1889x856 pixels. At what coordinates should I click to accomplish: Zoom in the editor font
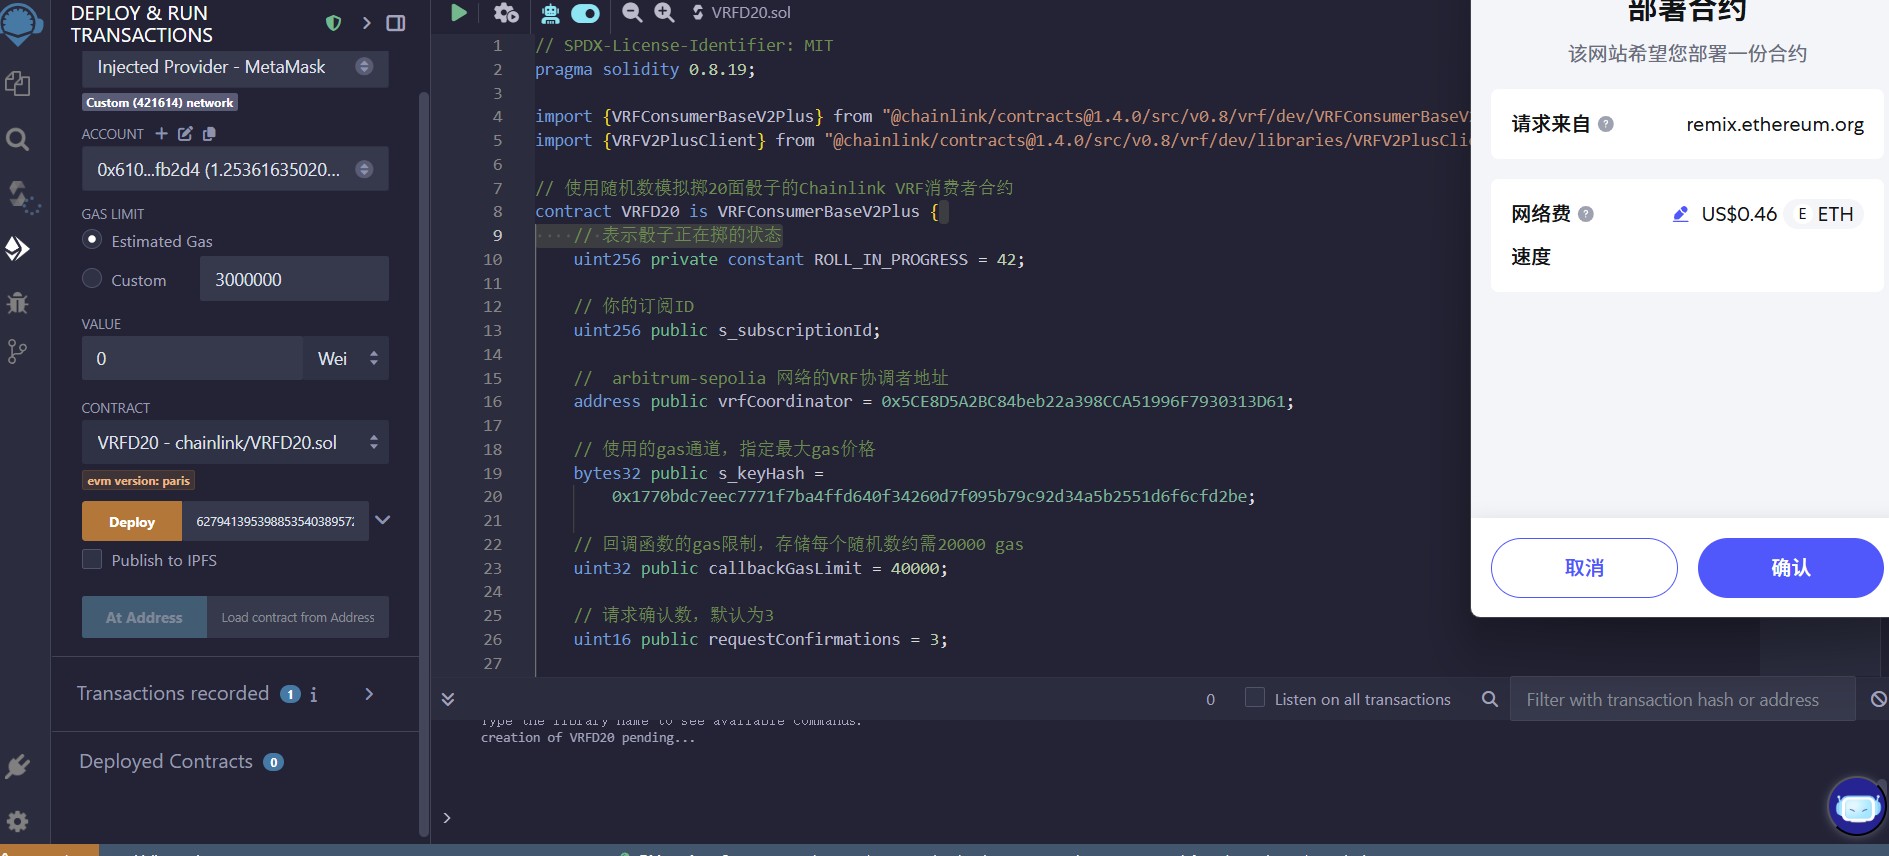pyautogui.click(x=664, y=12)
